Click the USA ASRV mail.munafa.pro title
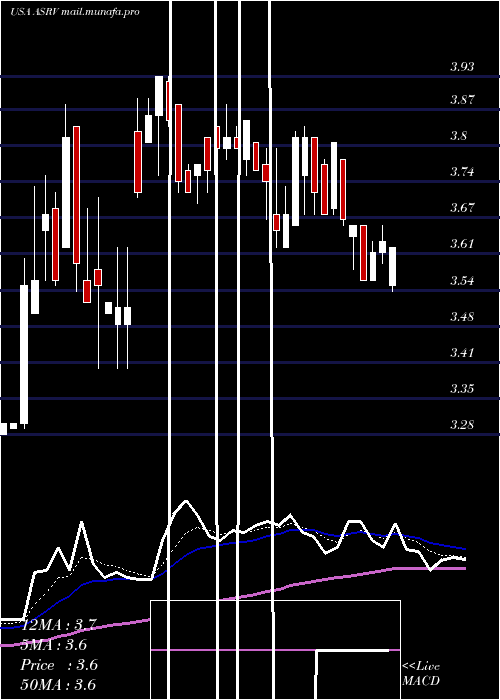500x700 pixels. tap(75, 12)
